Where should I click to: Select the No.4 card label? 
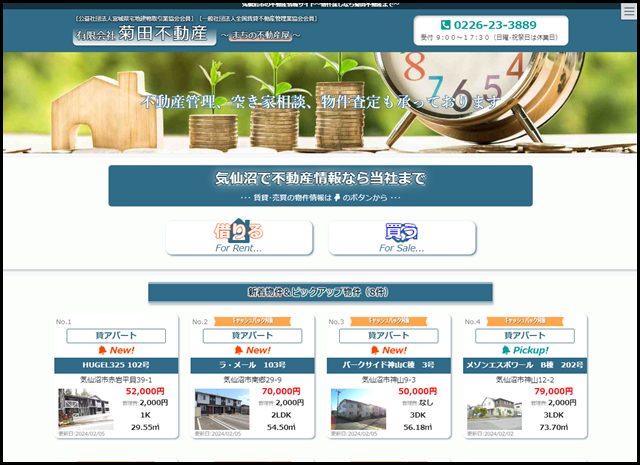pos(472,322)
